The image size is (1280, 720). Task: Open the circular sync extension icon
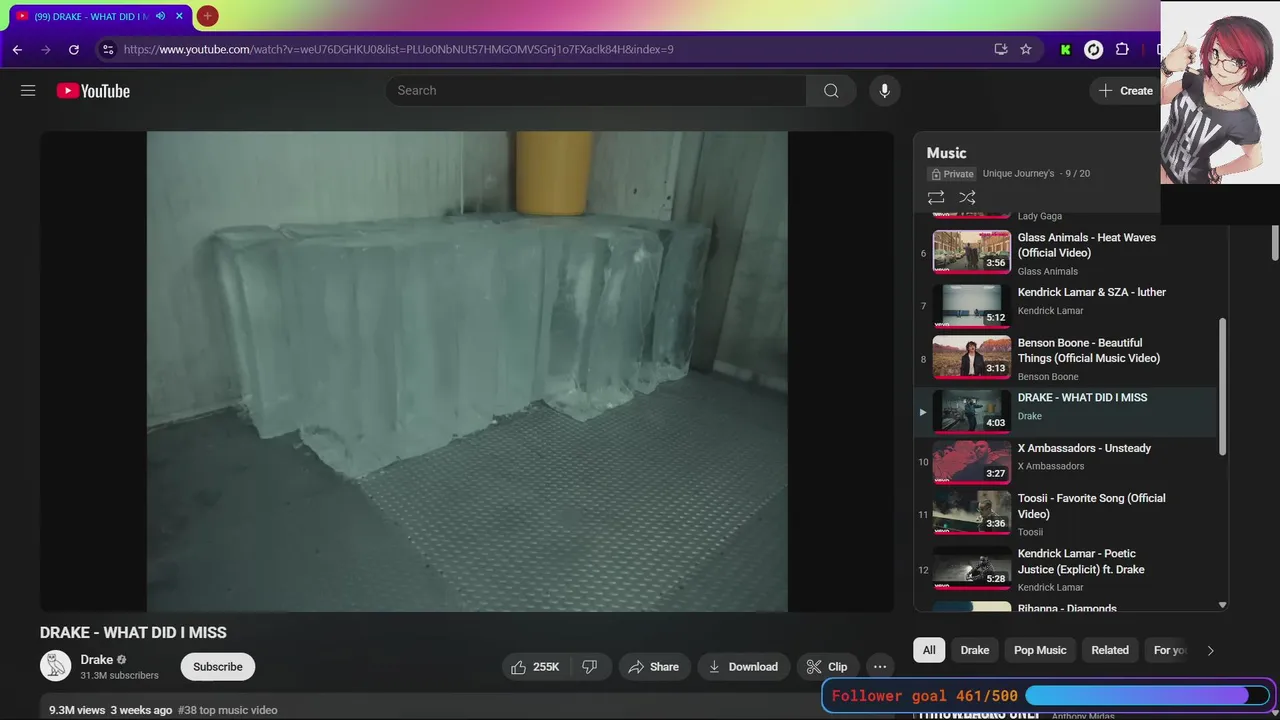[1094, 49]
